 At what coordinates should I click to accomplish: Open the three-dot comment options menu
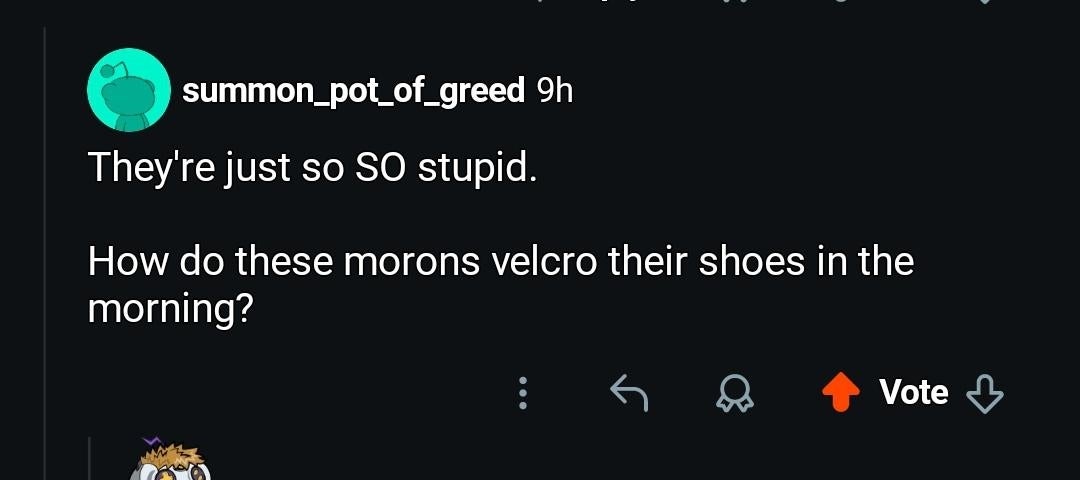pyautogui.click(x=523, y=394)
